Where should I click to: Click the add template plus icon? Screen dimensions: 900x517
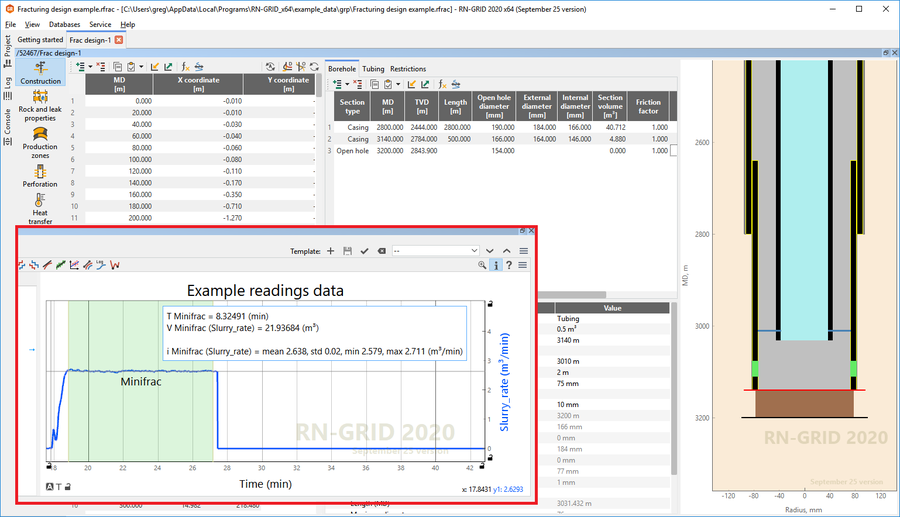pyautogui.click(x=331, y=251)
